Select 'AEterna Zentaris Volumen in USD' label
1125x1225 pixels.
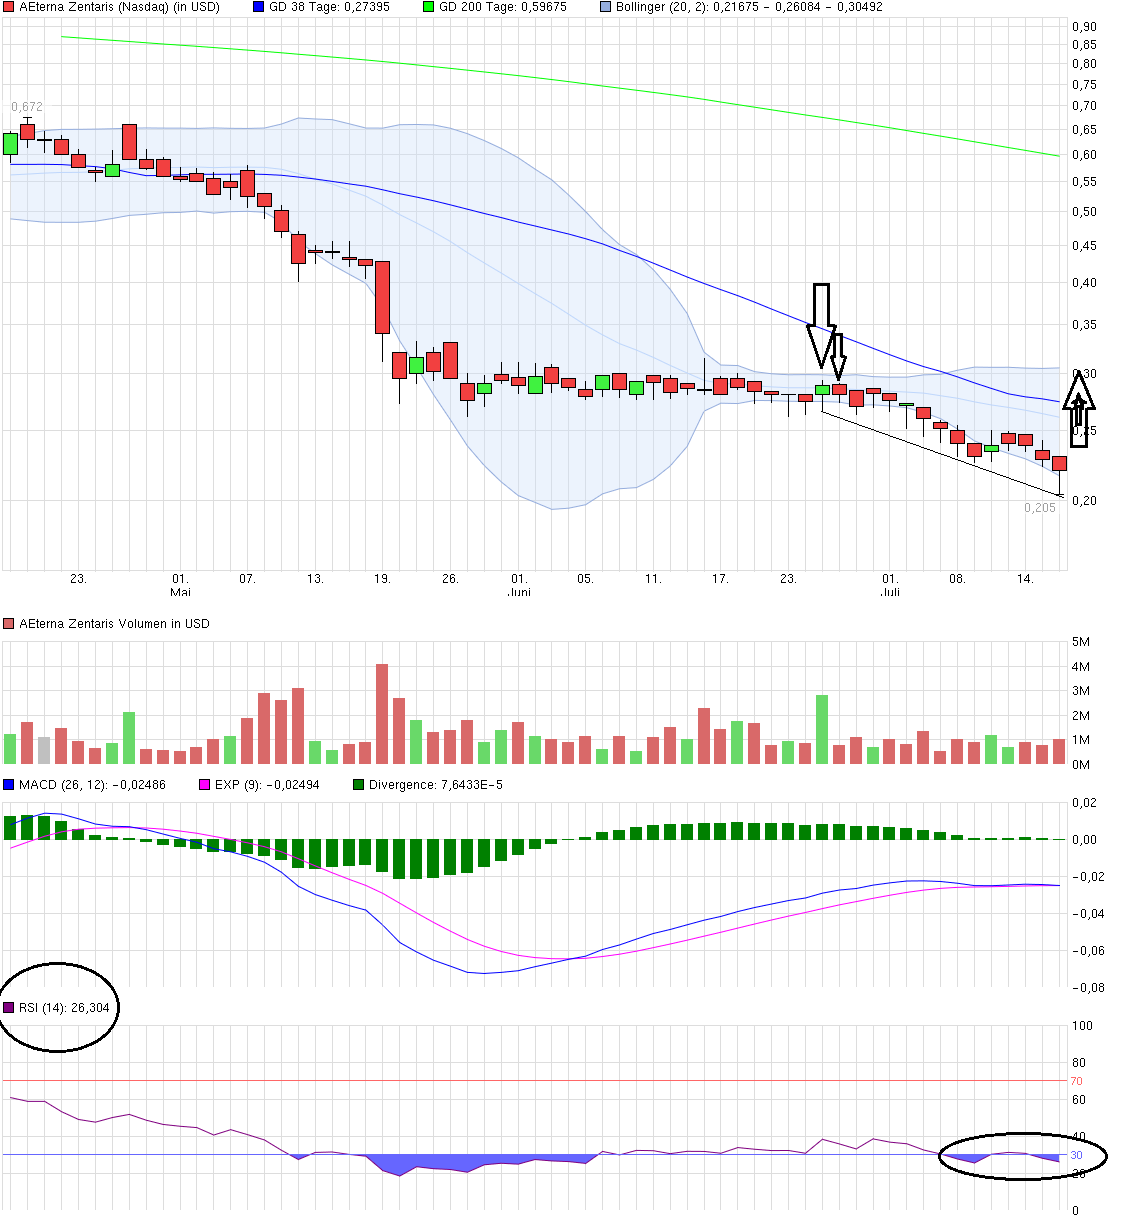coord(114,624)
